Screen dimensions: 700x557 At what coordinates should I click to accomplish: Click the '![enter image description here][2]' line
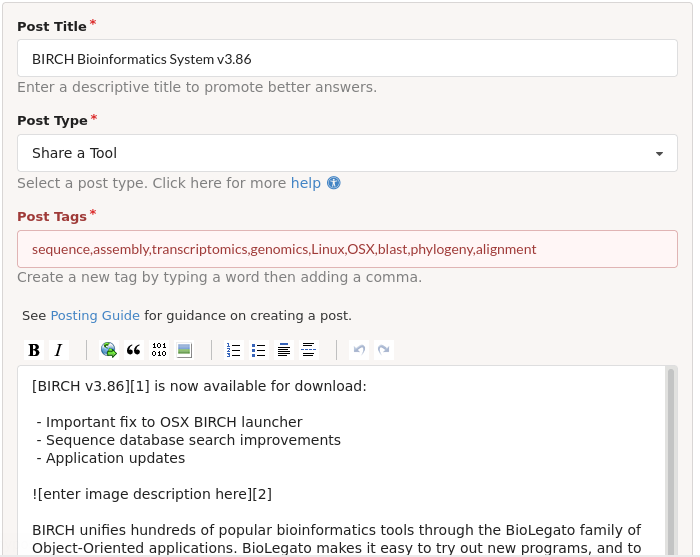point(152,494)
